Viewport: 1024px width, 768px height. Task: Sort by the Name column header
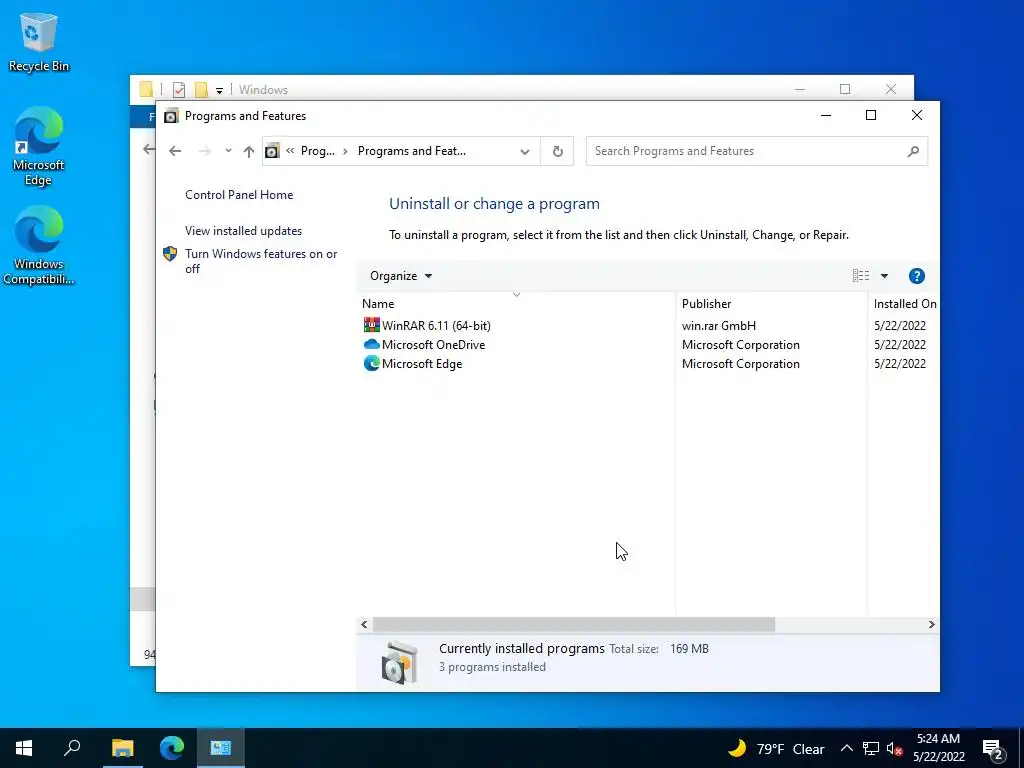click(516, 304)
